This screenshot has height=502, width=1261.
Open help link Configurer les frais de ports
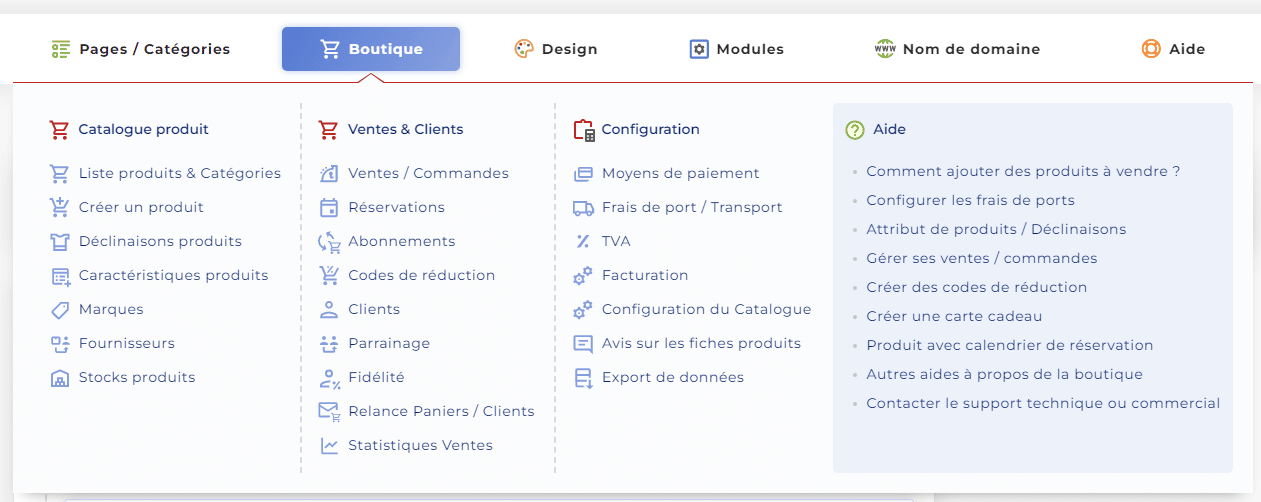[x=970, y=200]
